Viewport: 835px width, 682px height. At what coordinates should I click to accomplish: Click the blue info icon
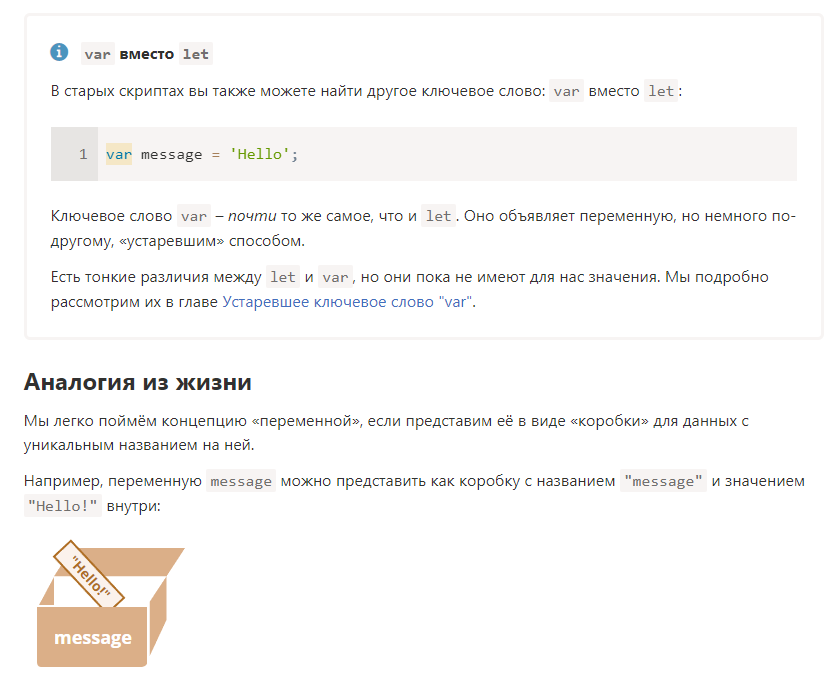point(59,52)
